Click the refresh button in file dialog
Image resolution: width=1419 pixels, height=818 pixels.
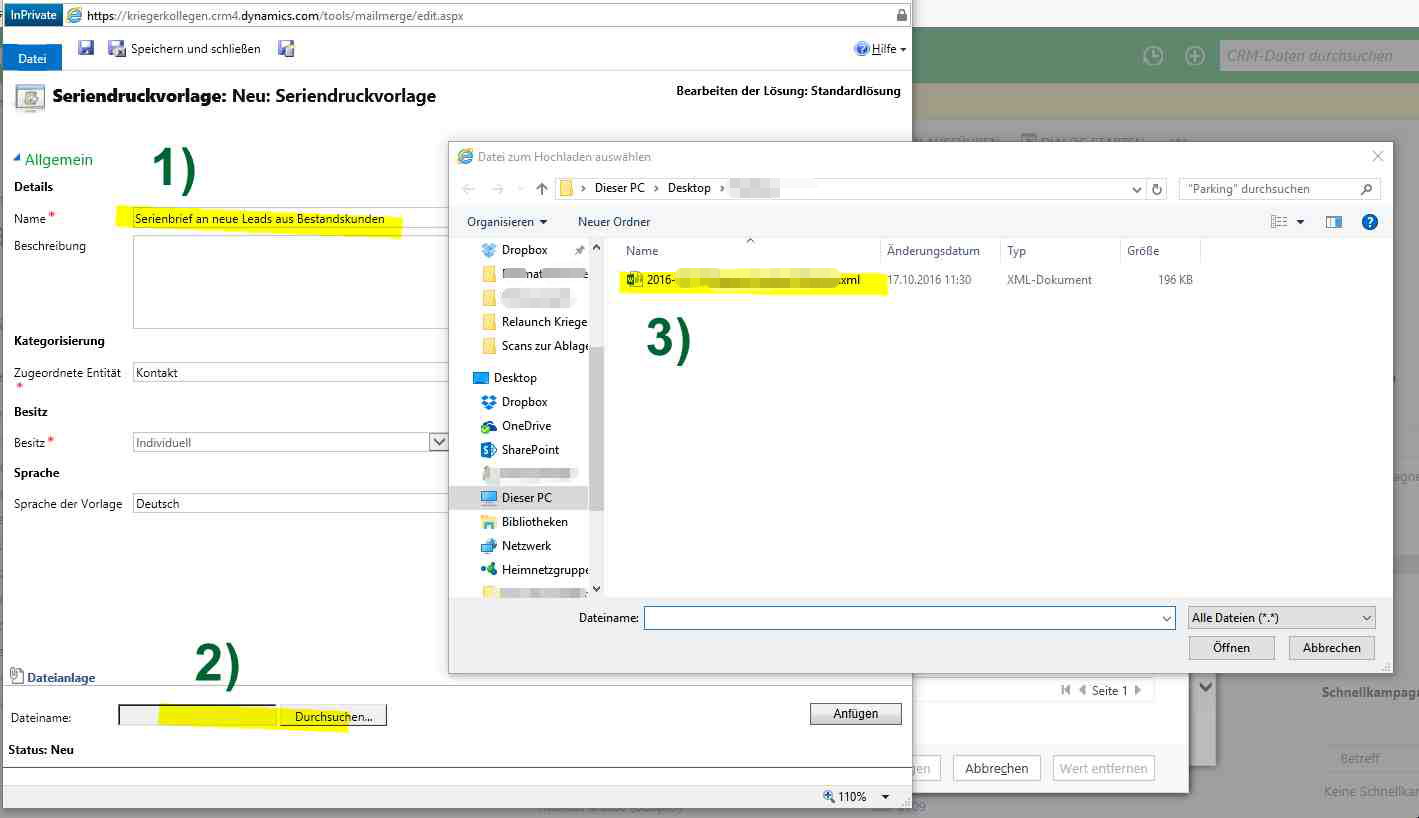(x=1158, y=189)
